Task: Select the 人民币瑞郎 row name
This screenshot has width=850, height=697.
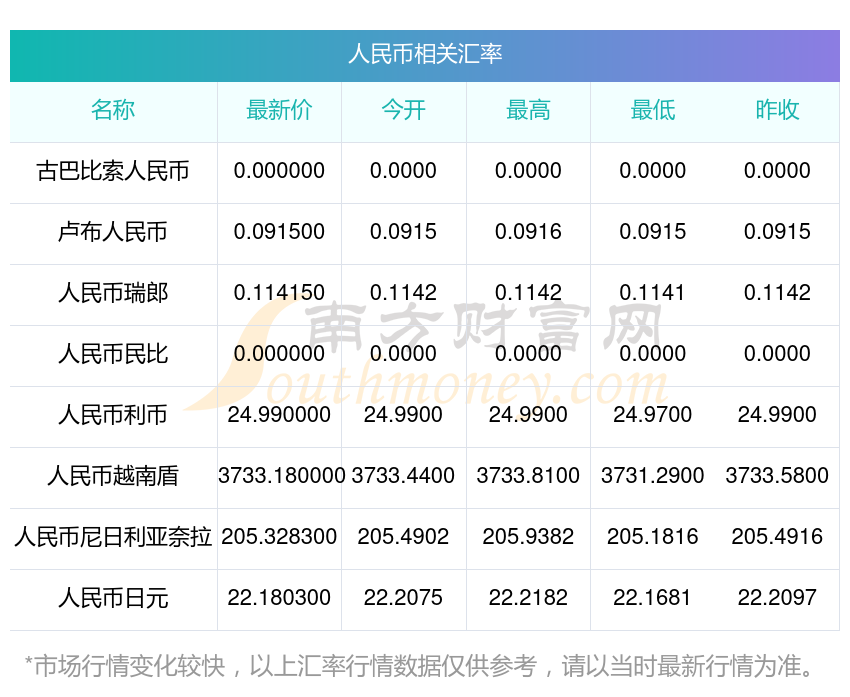Action: point(113,293)
